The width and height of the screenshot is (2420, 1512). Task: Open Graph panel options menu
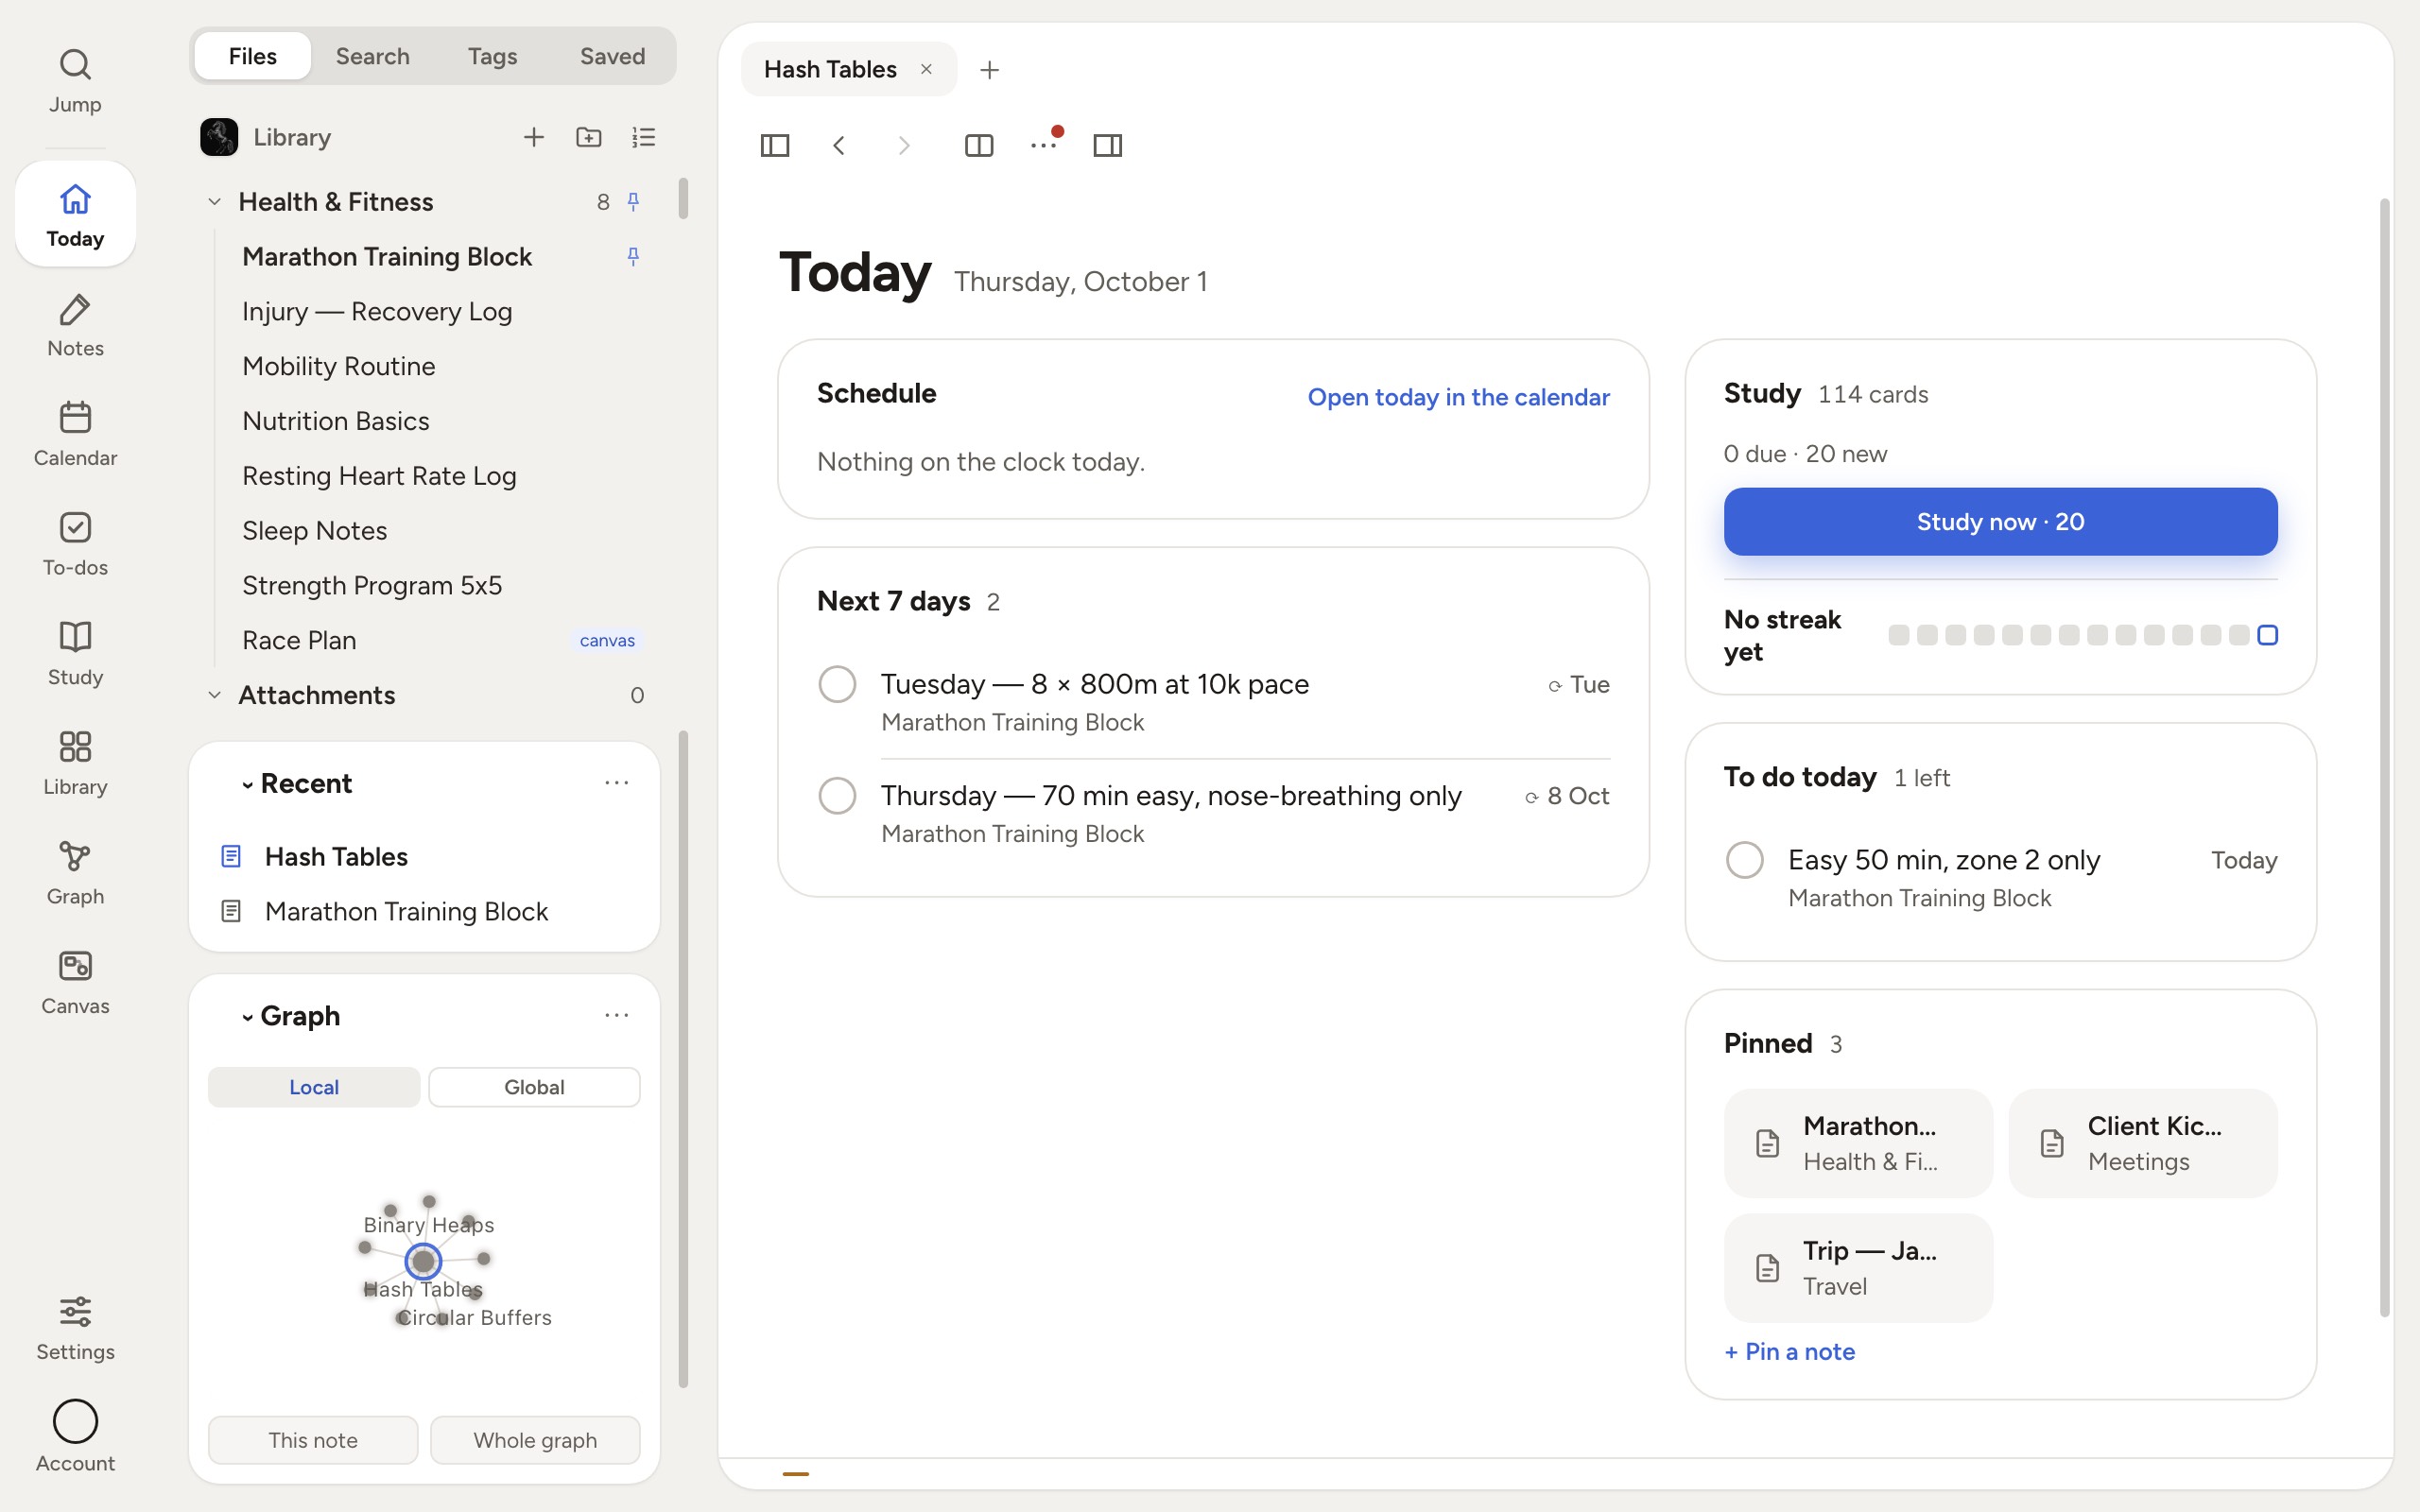(x=617, y=1015)
